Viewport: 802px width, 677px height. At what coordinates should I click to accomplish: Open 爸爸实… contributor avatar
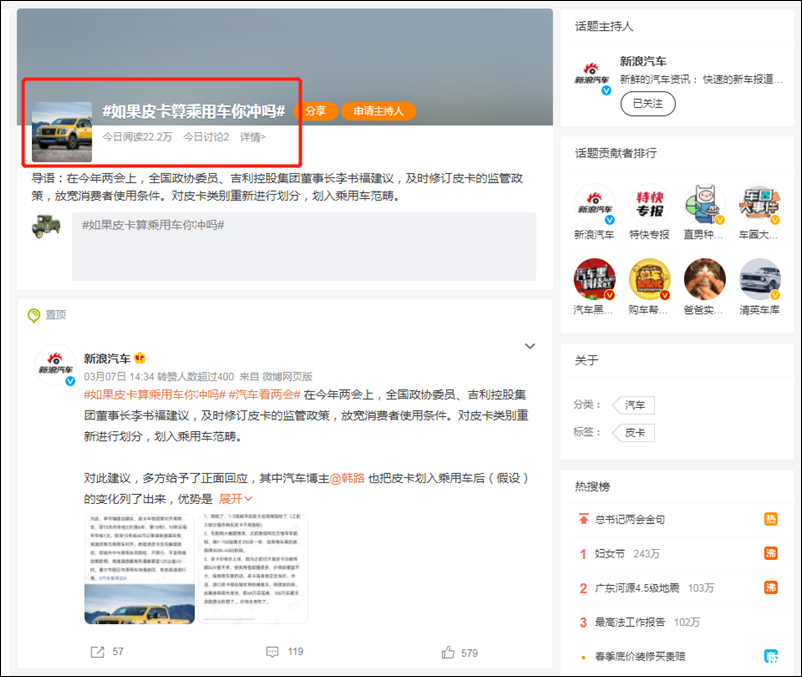(704, 279)
